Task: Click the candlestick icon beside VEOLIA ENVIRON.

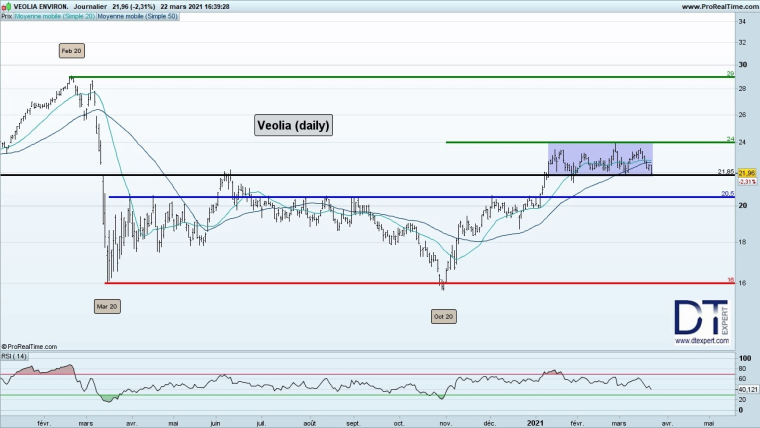Action: (6, 6)
